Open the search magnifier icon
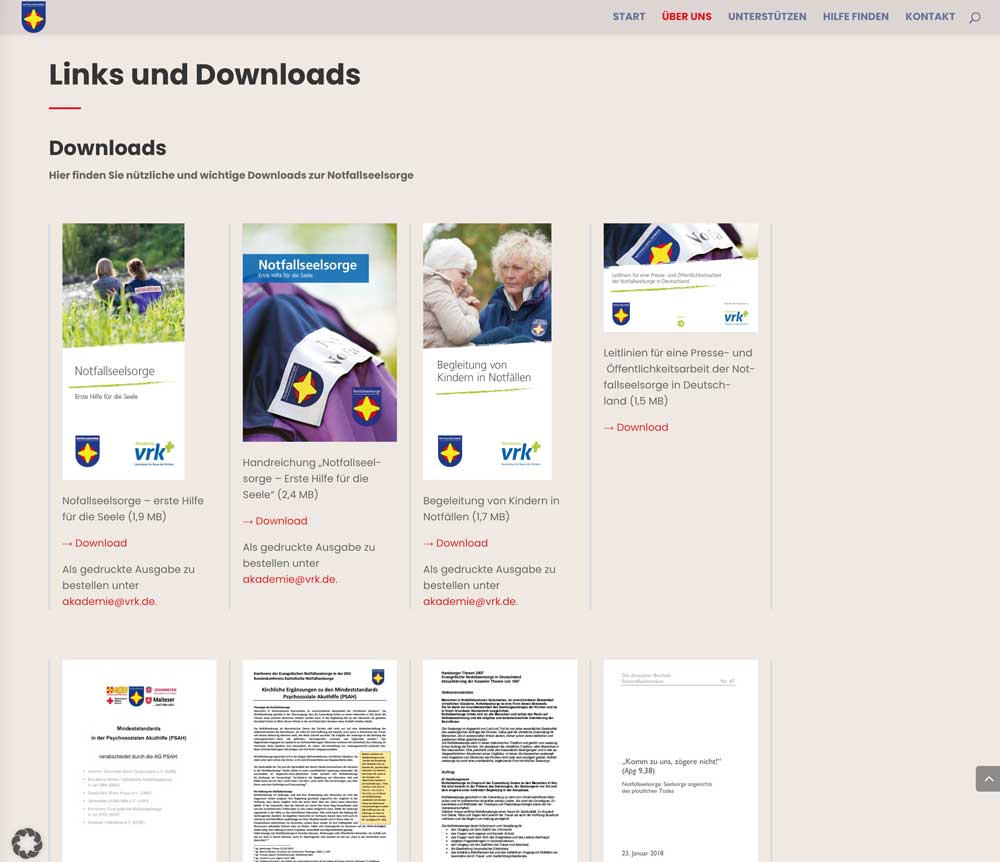This screenshot has height=862, width=1000. pos(974,17)
